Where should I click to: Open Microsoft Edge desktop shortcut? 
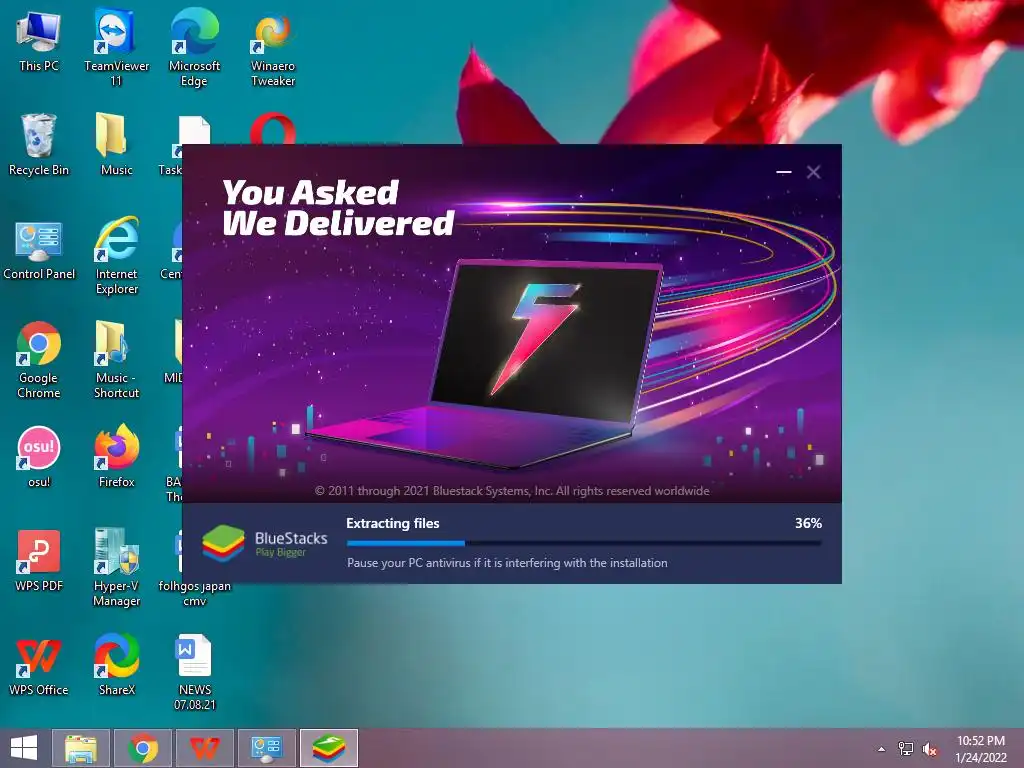194,48
